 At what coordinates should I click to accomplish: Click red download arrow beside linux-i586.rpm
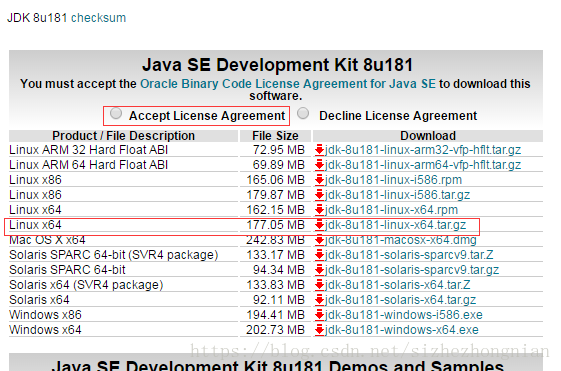319,180
